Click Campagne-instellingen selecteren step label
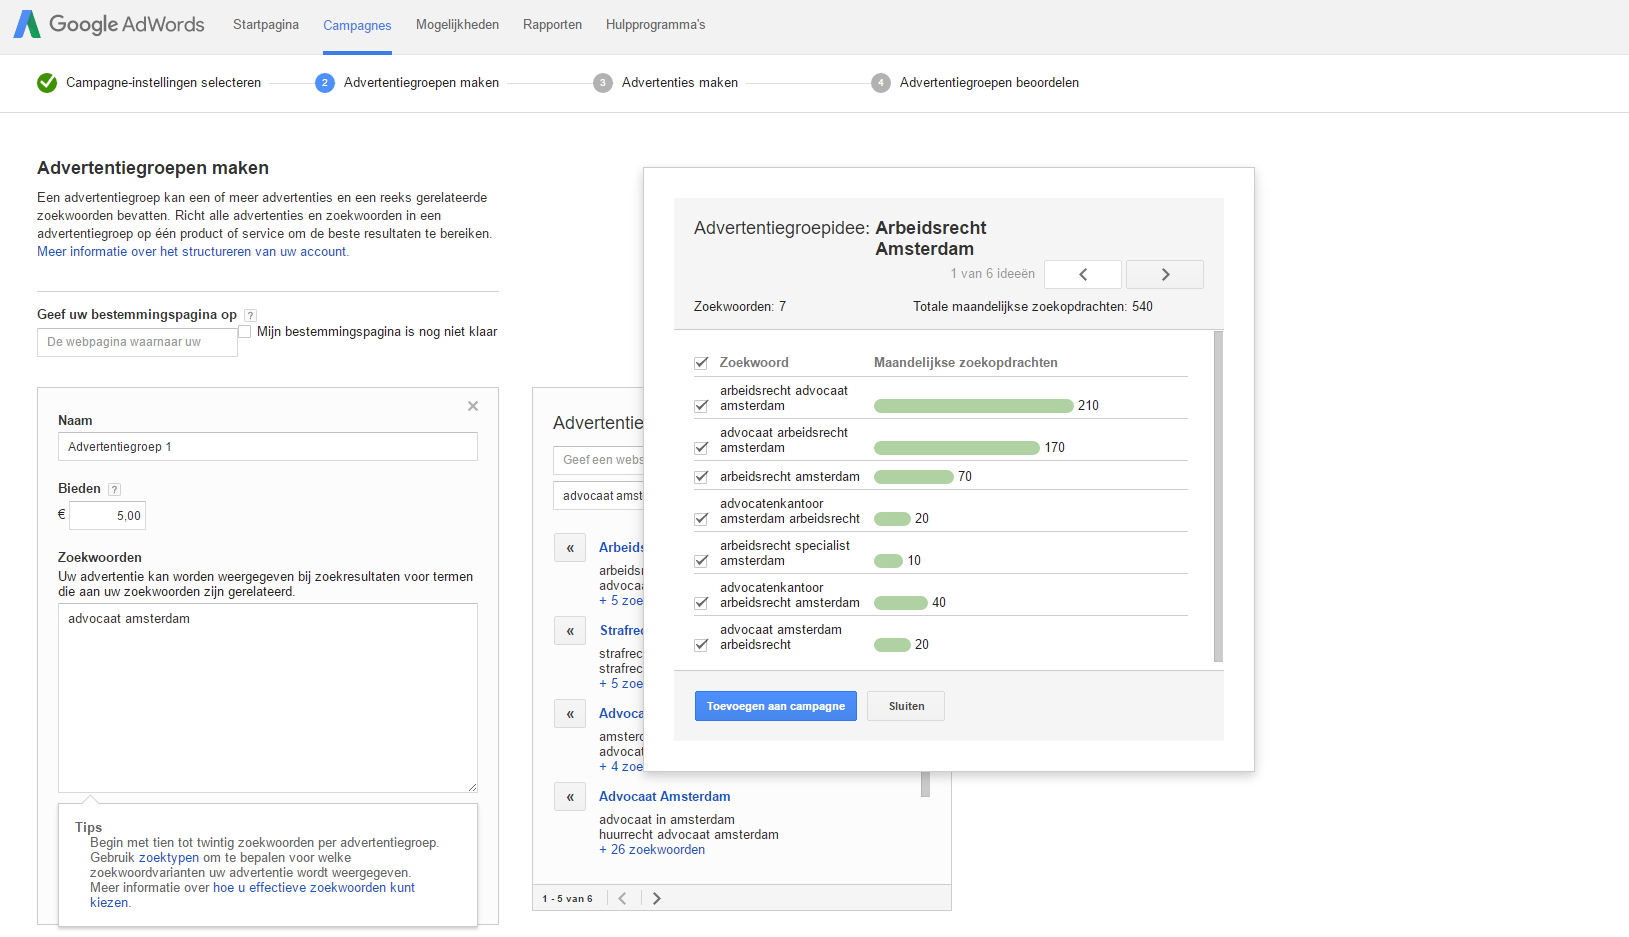This screenshot has width=1629, height=937. (163, 83)
